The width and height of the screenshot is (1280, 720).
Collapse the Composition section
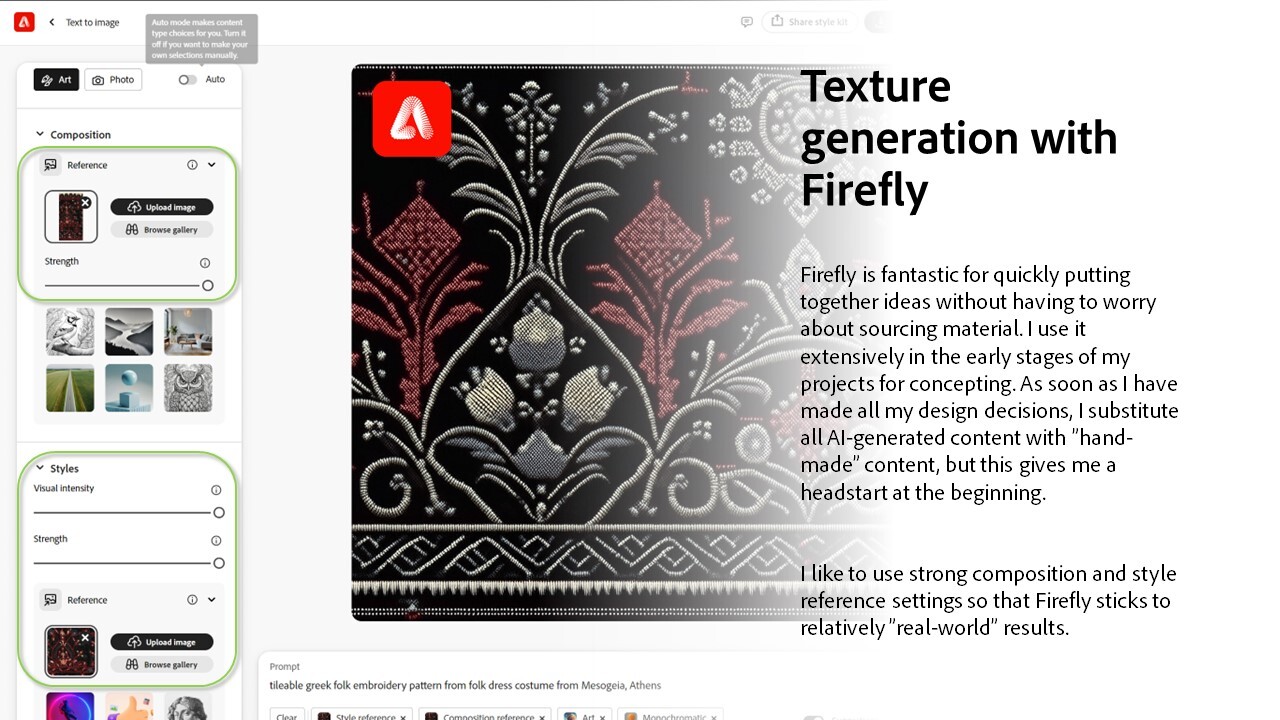click(x=40, y=134)
